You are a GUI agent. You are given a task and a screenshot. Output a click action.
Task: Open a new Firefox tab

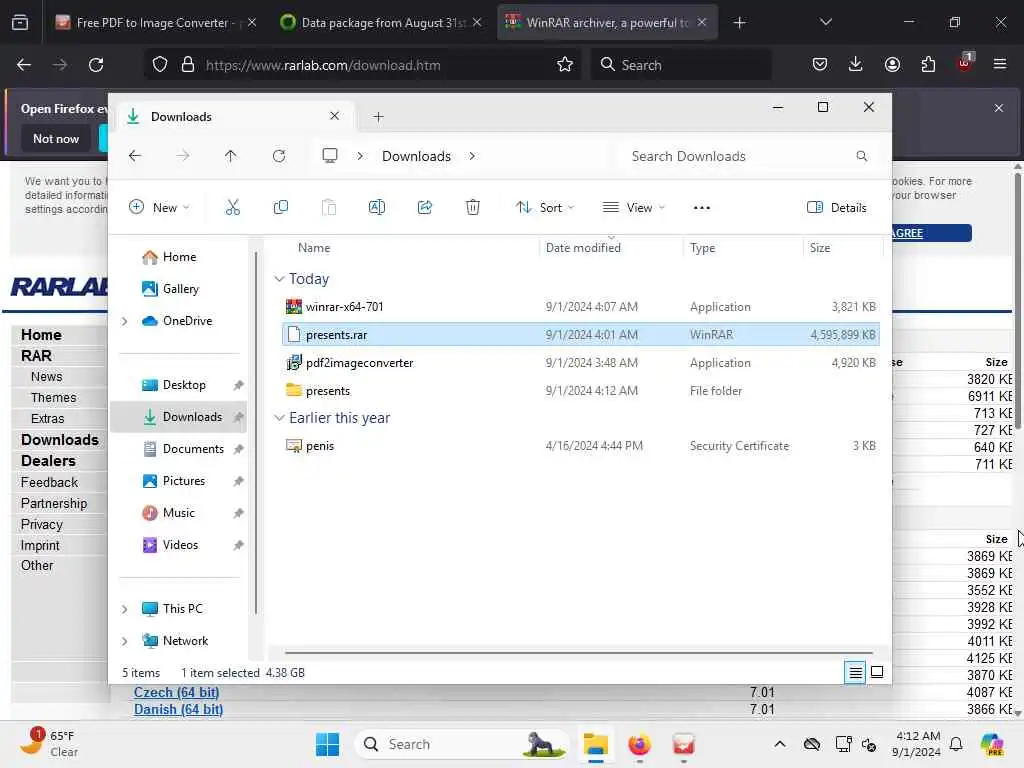tap(739, 23)
